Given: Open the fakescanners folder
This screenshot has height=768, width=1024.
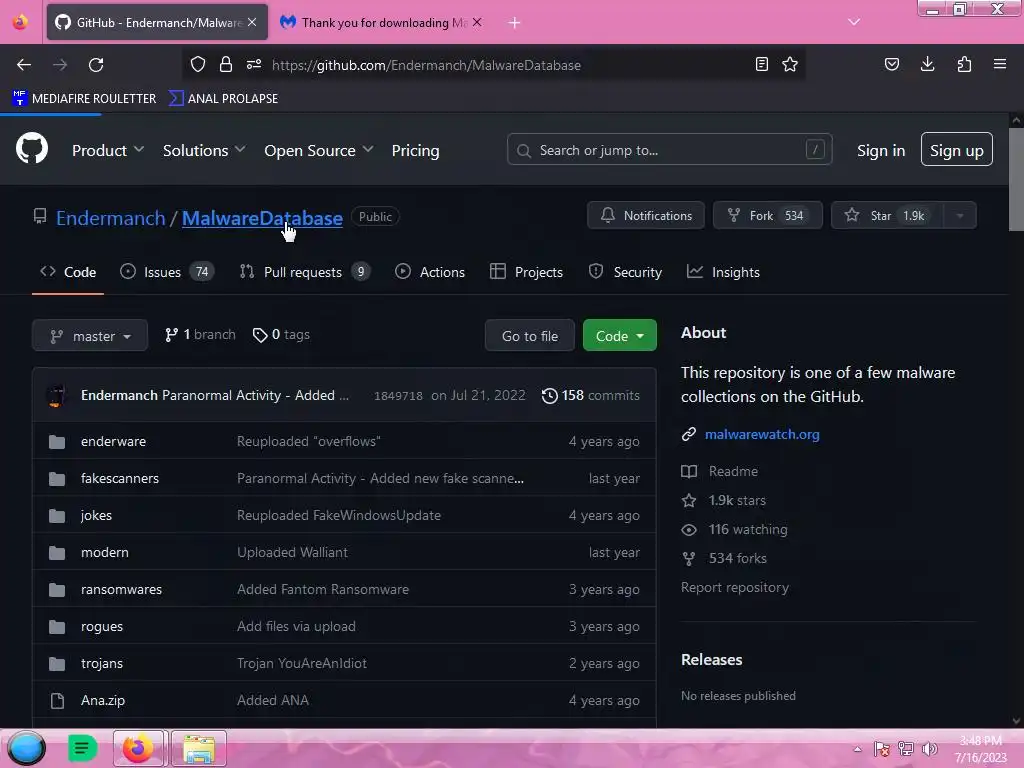Looking at the screenshot, I should point(120,479).
